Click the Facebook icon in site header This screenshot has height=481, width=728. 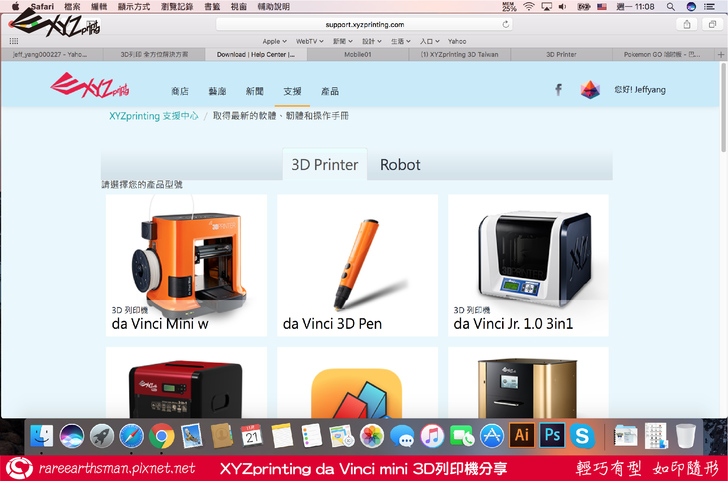coord(559,89)
